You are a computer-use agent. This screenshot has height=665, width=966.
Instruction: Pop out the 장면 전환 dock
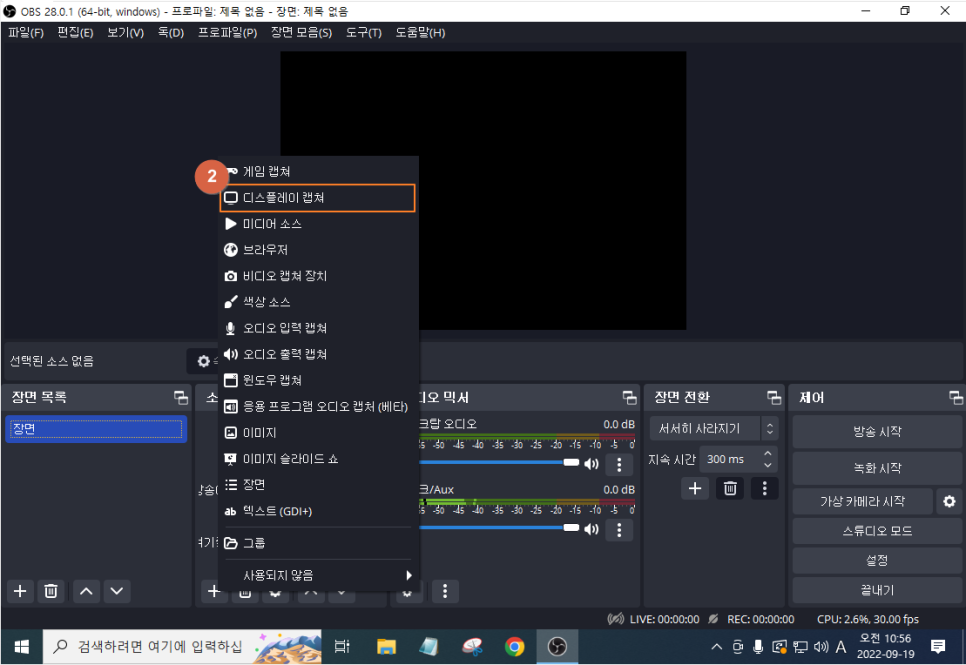tap(774, 398)
